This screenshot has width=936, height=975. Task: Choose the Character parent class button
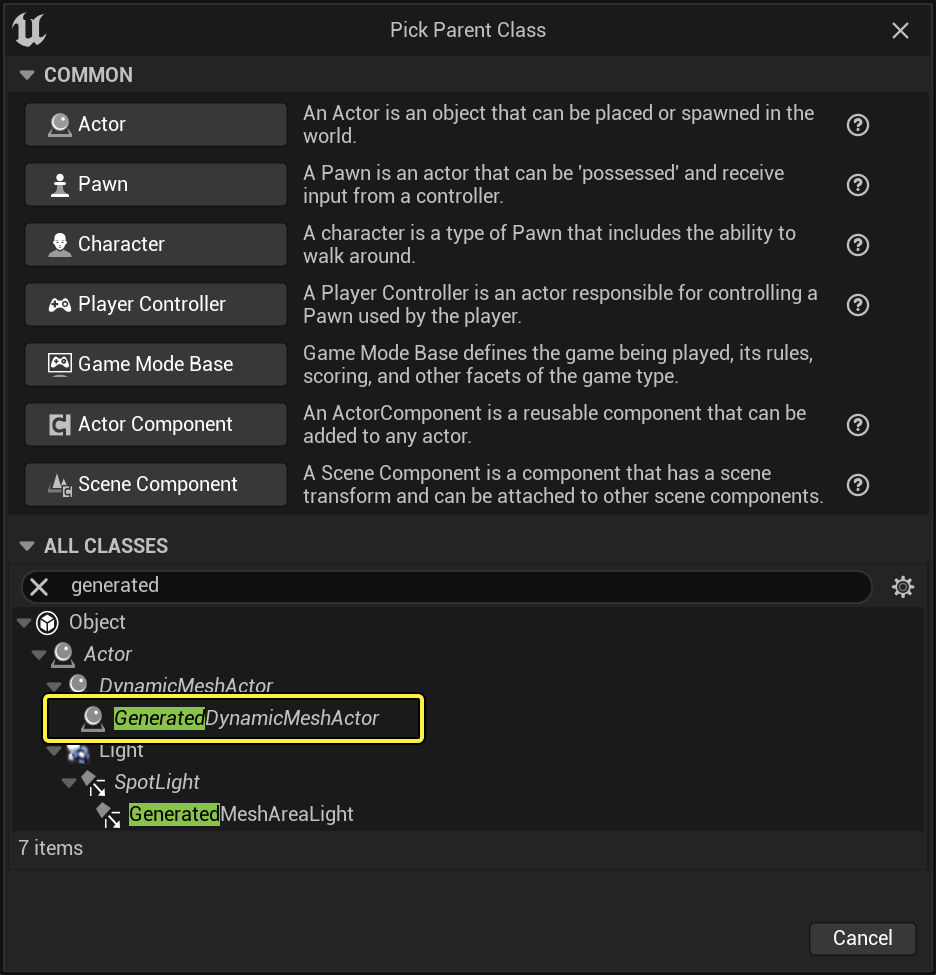[x=156, y=245]
